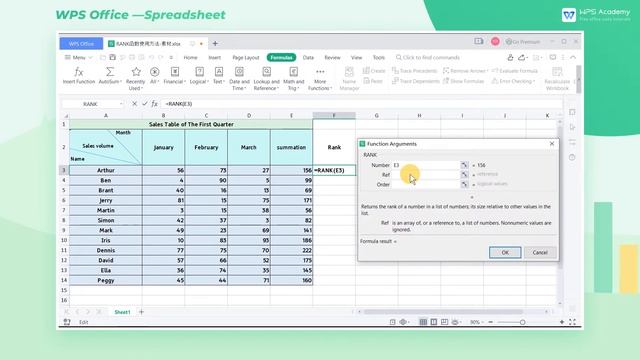Close the Function Arguments dialog

click(x=552, y=144)
